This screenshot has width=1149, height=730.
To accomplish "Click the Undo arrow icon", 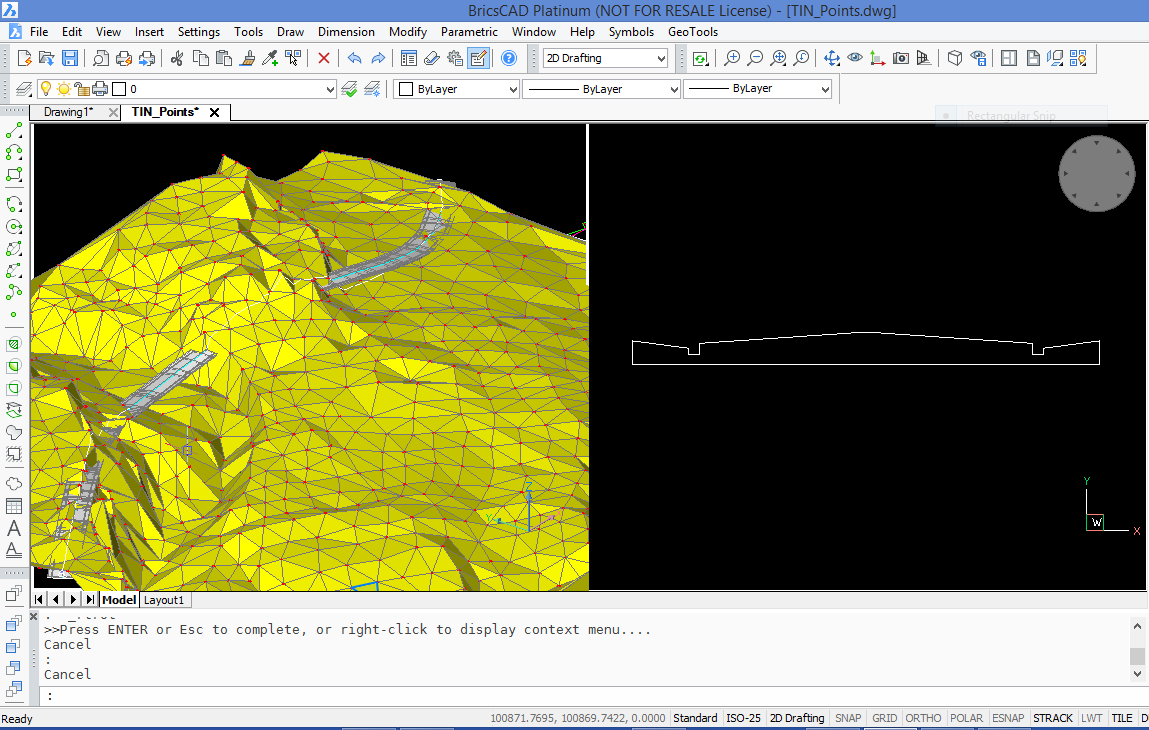I will [x=354, y=58].
